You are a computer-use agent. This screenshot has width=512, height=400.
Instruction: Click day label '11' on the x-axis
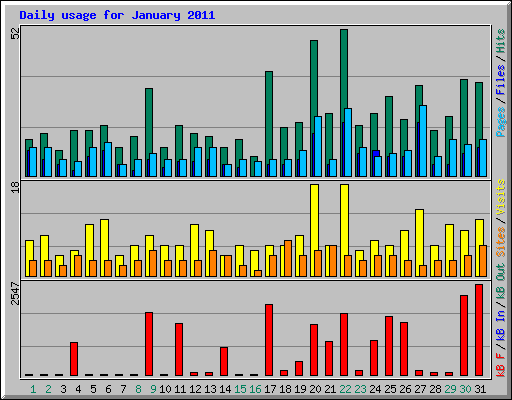(180, 389)
